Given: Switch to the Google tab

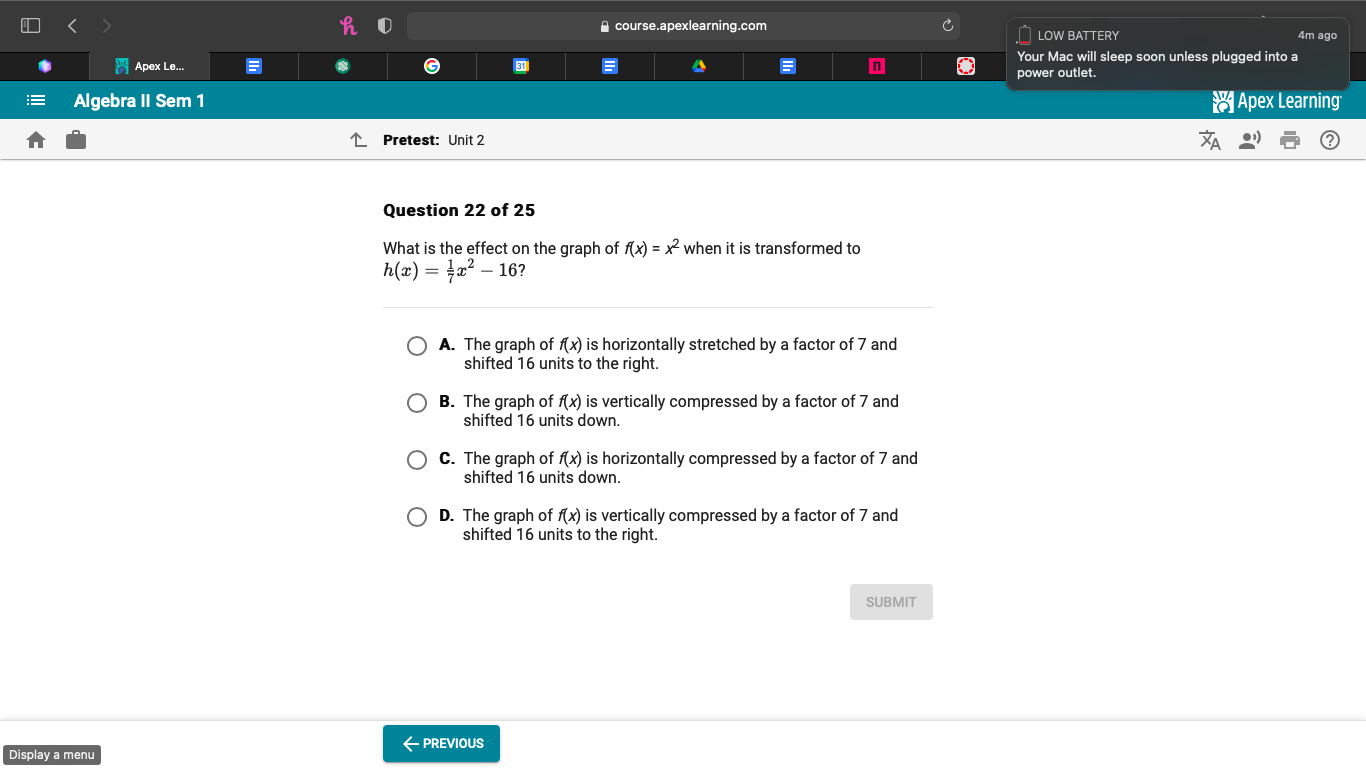Looking at the screenshot, I should [431, 66].
